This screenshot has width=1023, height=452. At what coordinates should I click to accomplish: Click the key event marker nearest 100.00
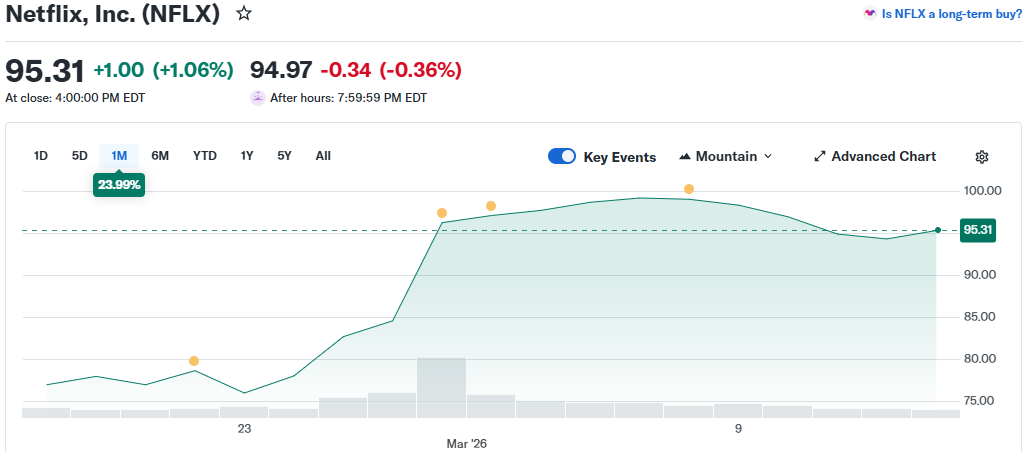(x=689, y=189)
